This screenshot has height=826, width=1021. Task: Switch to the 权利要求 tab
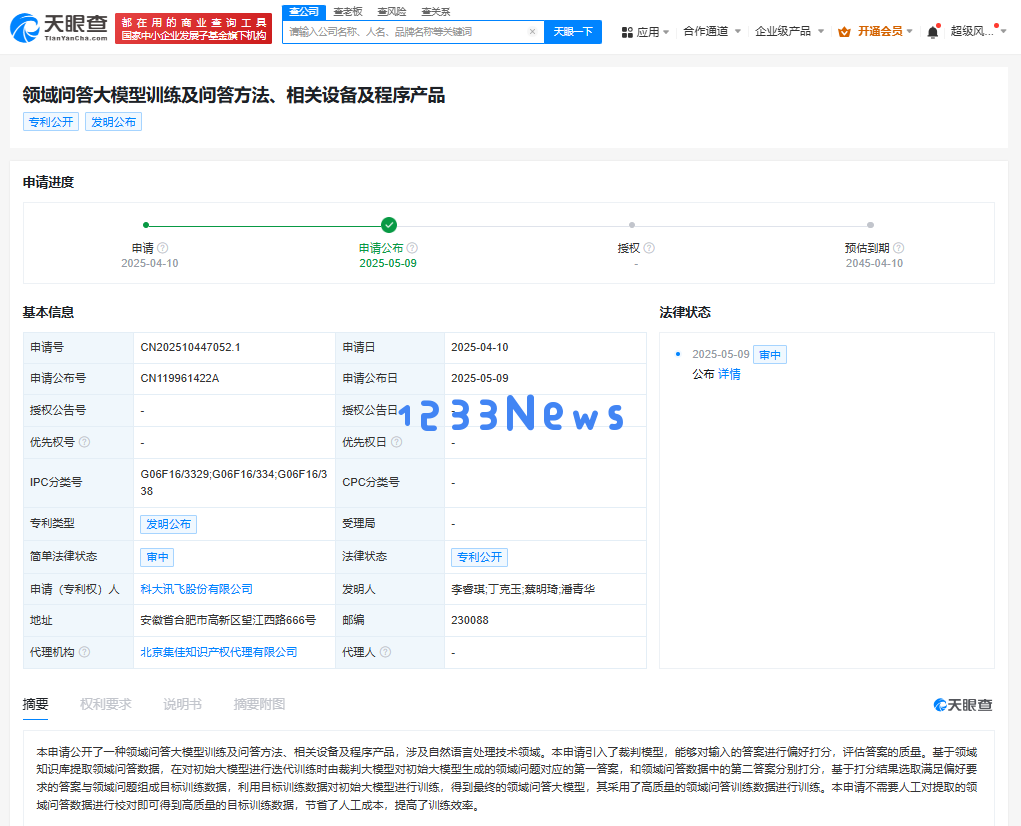105,704
